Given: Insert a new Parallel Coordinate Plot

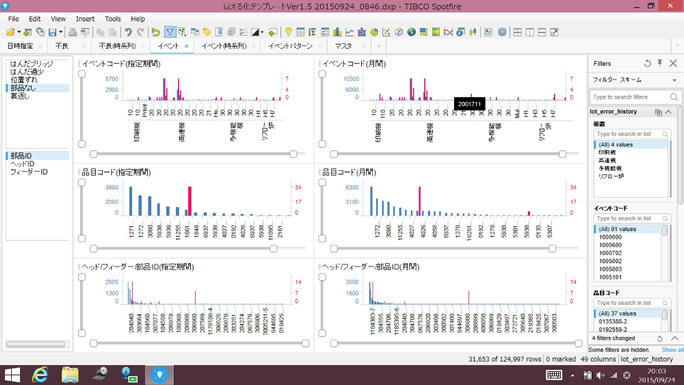Looking at the screenshot, I should 448,32.
